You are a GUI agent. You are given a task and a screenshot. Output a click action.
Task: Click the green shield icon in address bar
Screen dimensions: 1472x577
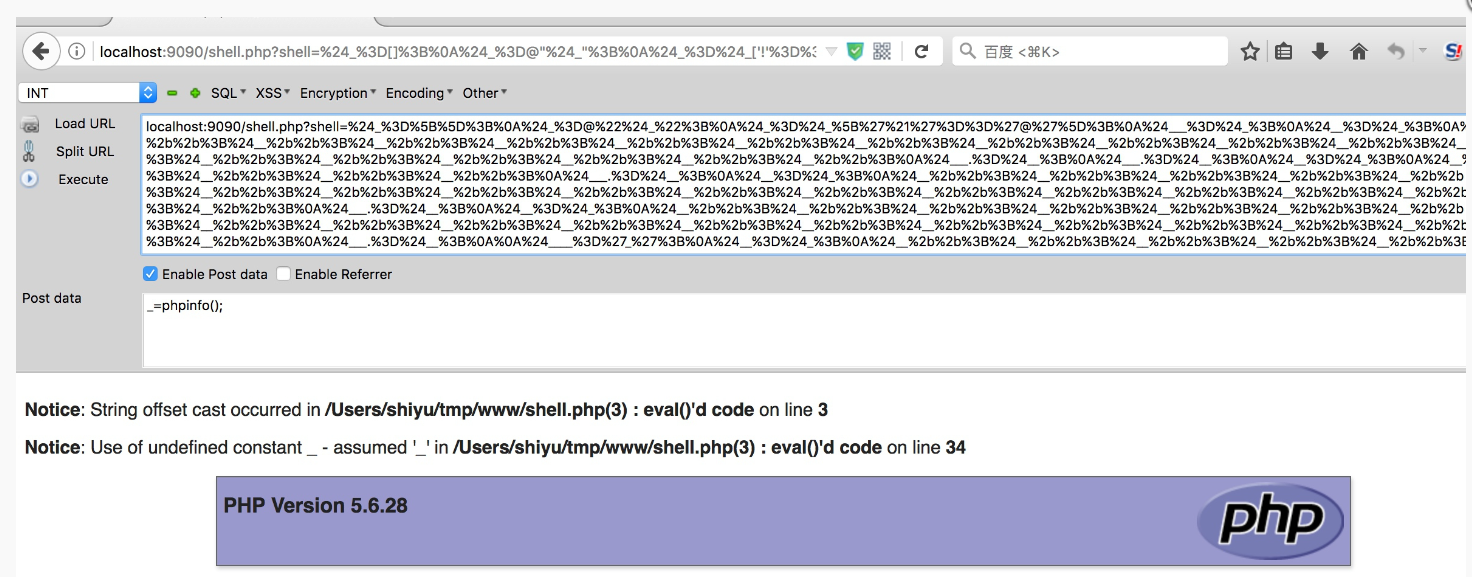coord(854,52)
